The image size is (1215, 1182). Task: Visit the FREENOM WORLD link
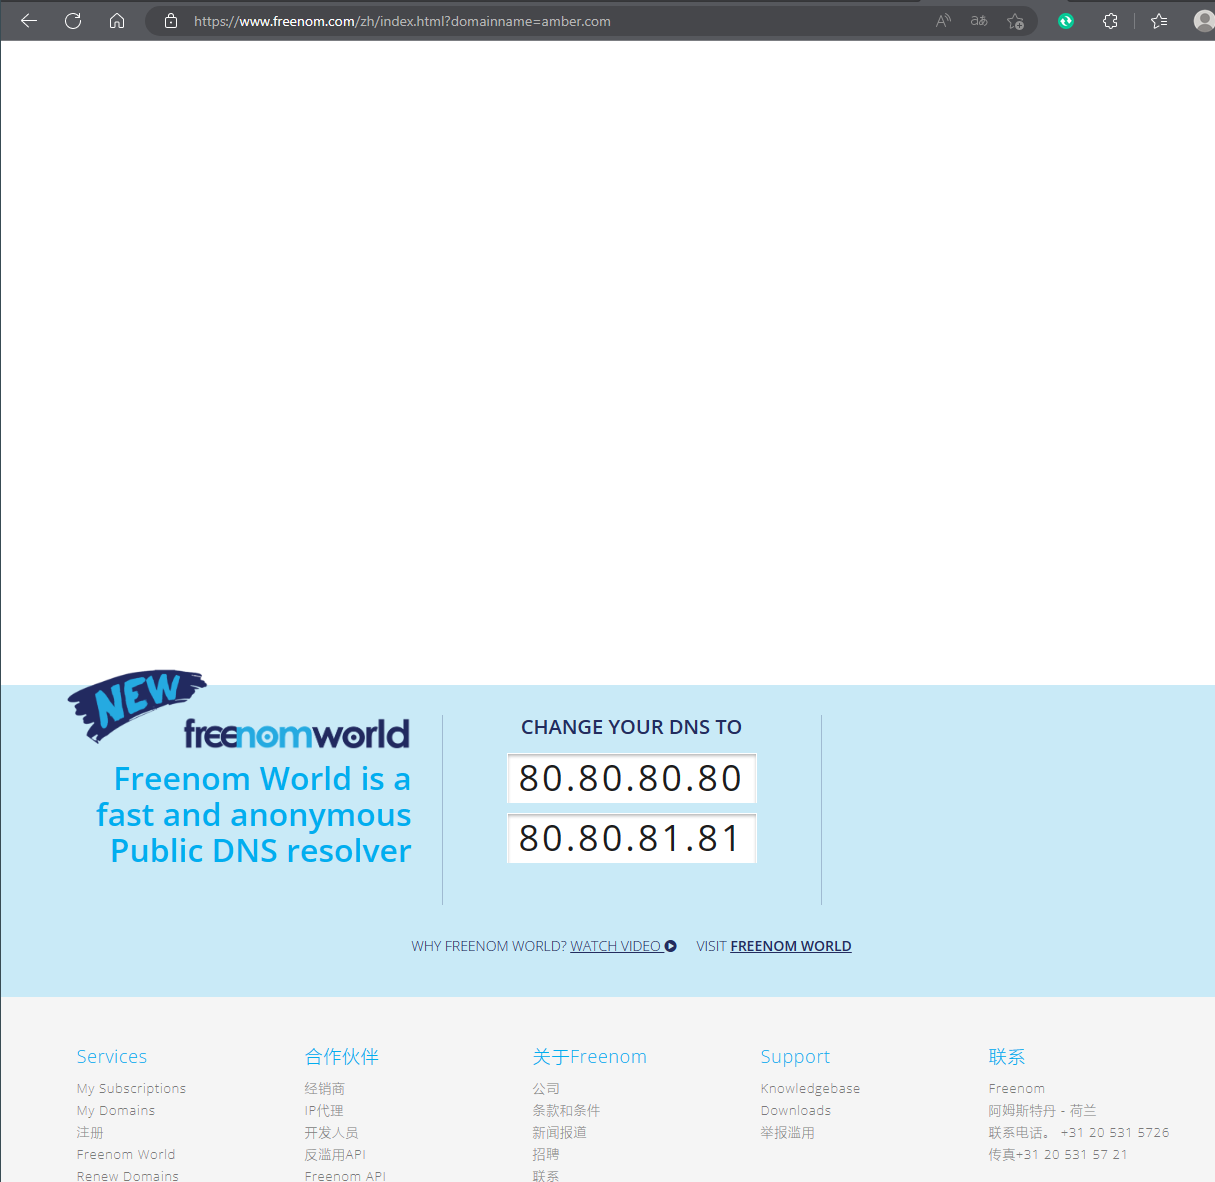click(x=791, y=946)
